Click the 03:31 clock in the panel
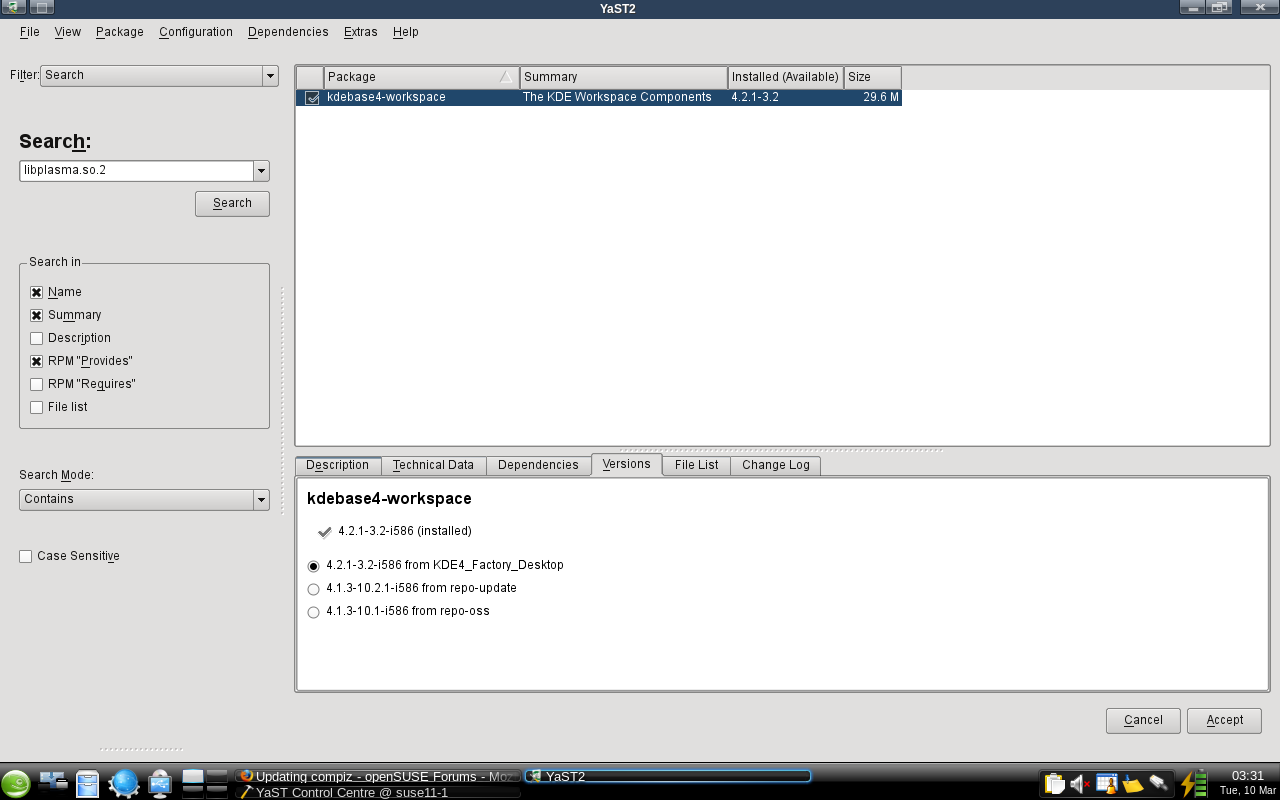 1247,776
